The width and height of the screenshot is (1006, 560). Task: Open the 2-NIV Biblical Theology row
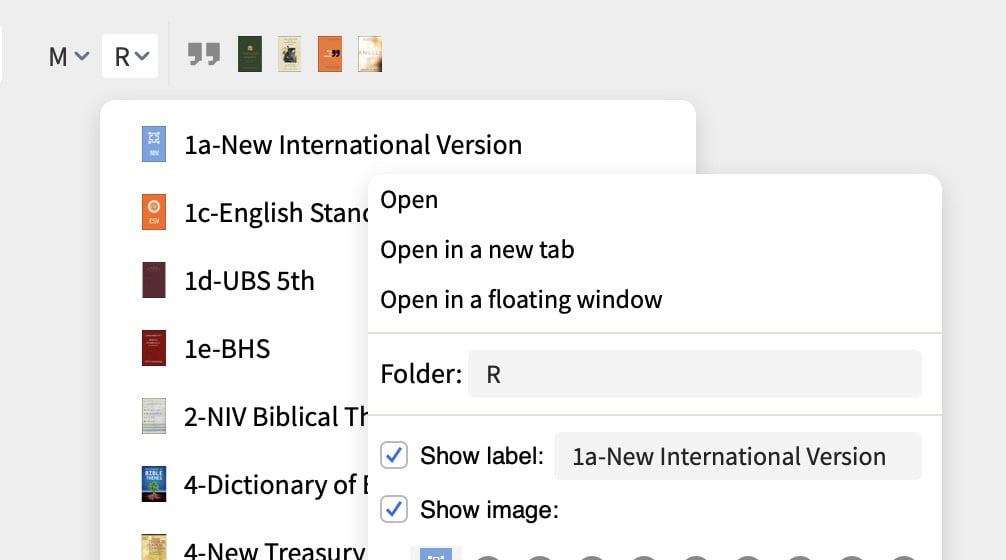point(254,416)
